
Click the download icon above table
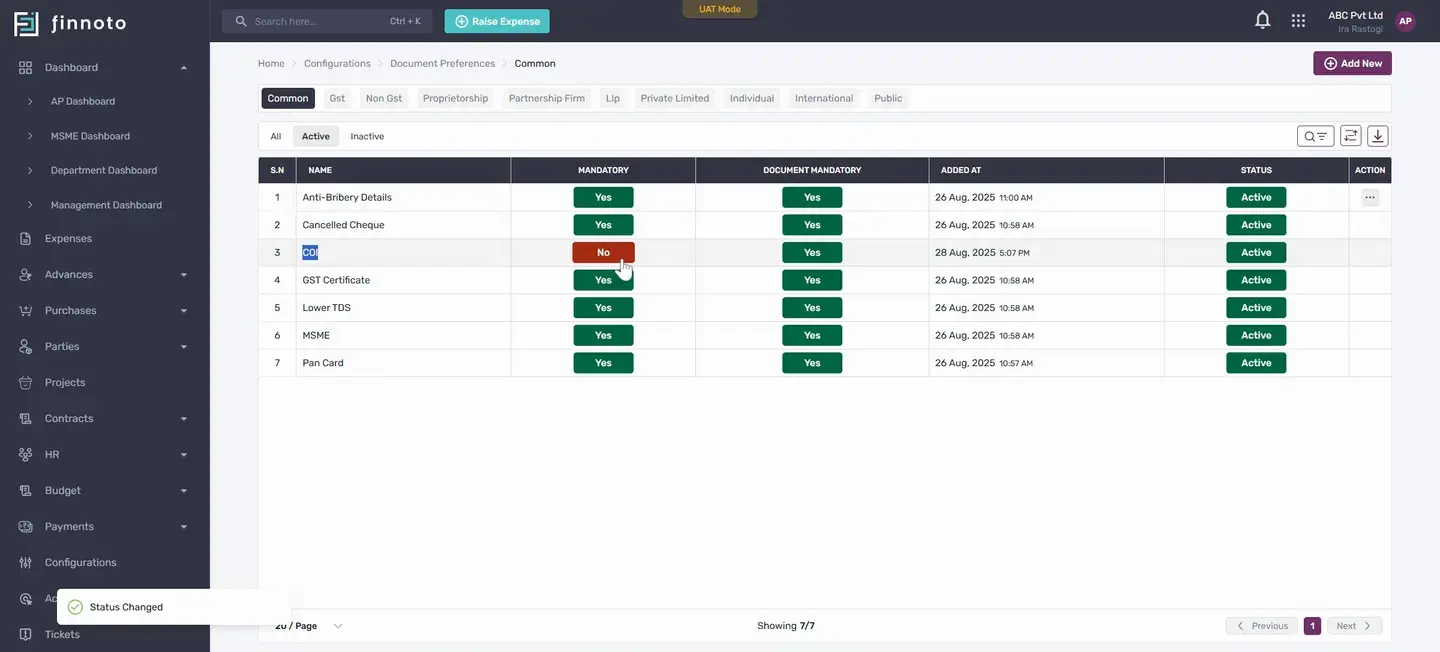1378,136
